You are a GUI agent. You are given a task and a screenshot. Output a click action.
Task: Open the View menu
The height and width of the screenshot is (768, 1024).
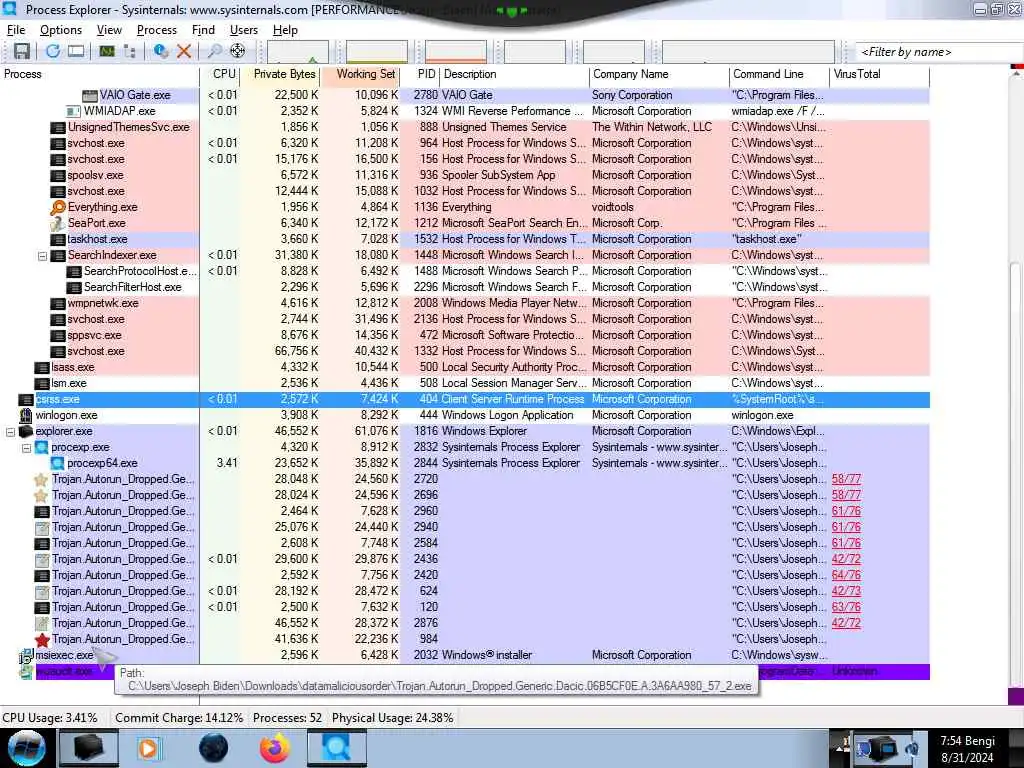(109, 30)
